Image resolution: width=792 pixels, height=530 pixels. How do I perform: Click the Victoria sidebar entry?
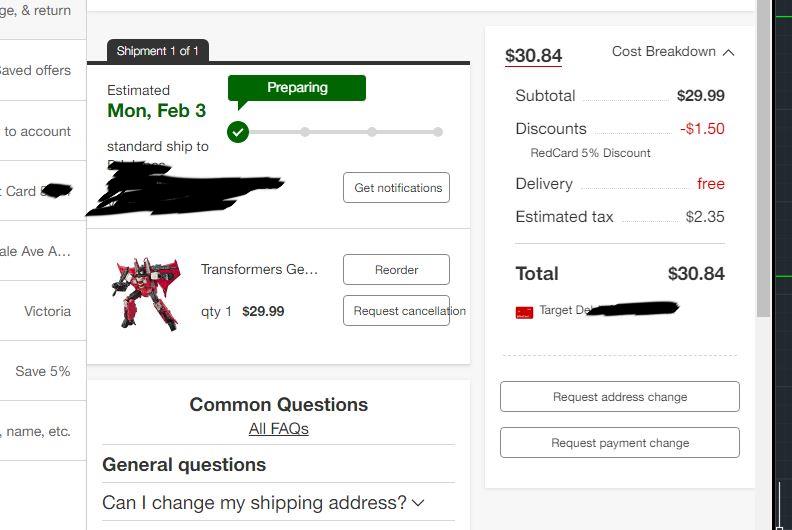[47, 311]
